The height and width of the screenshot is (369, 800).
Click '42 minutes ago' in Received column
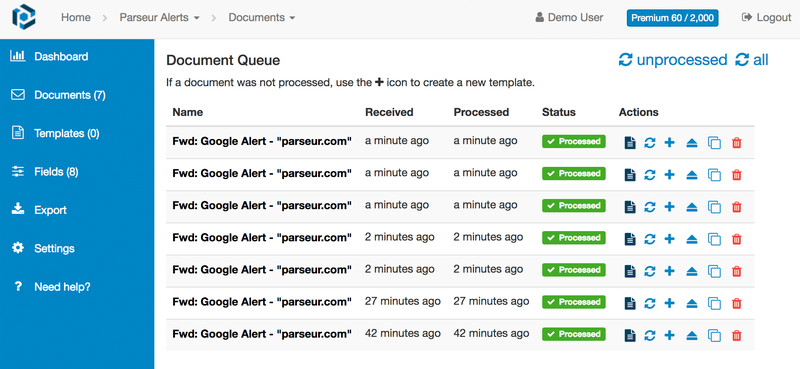click(x=403, y=333)
